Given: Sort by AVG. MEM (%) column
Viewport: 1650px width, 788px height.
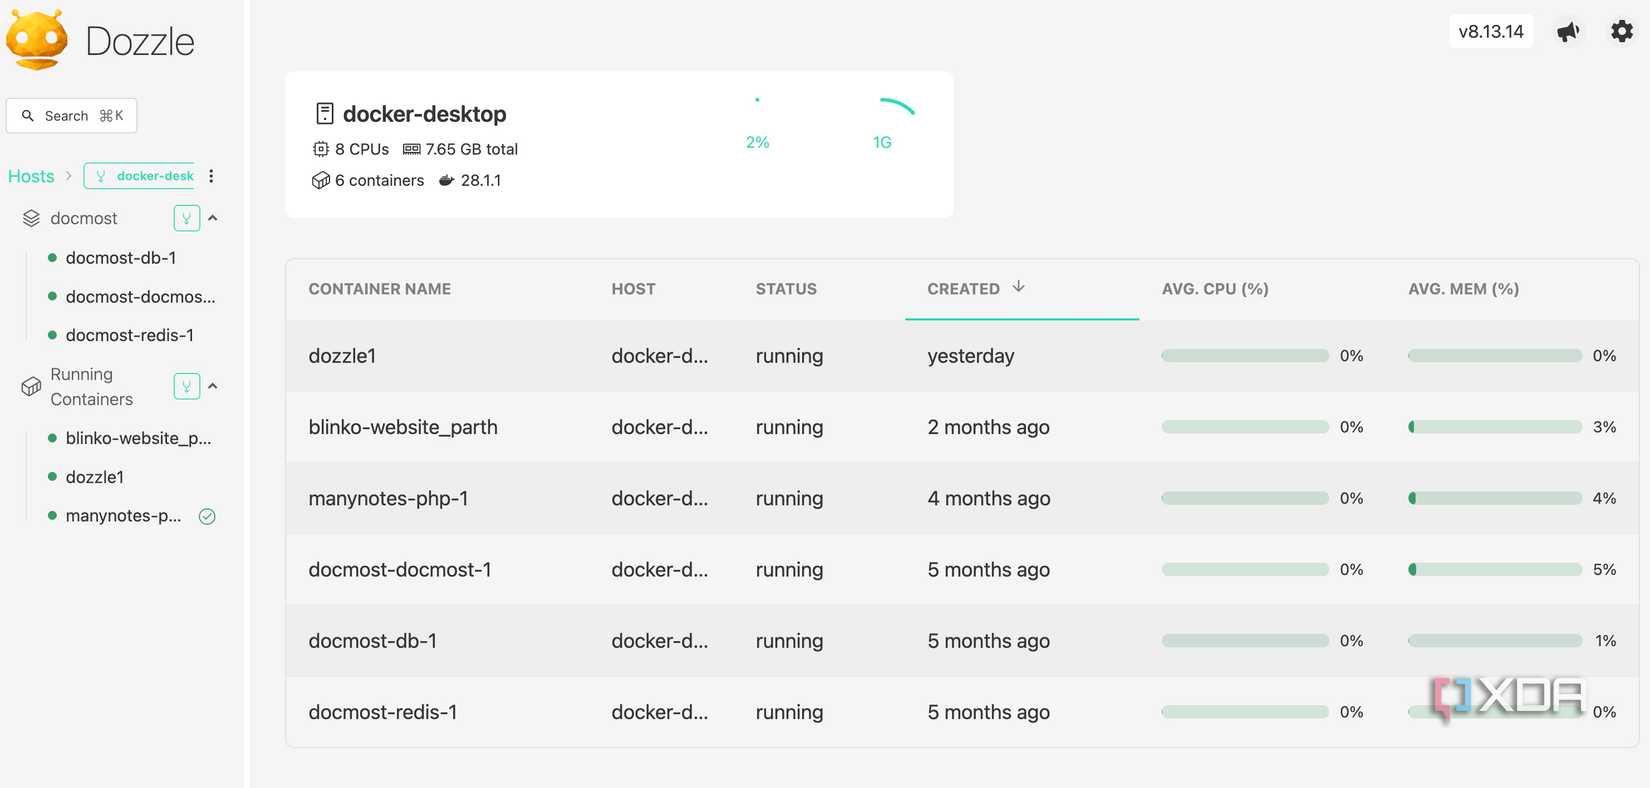Looking at the screenshot, I should [x=1463, y=289].
